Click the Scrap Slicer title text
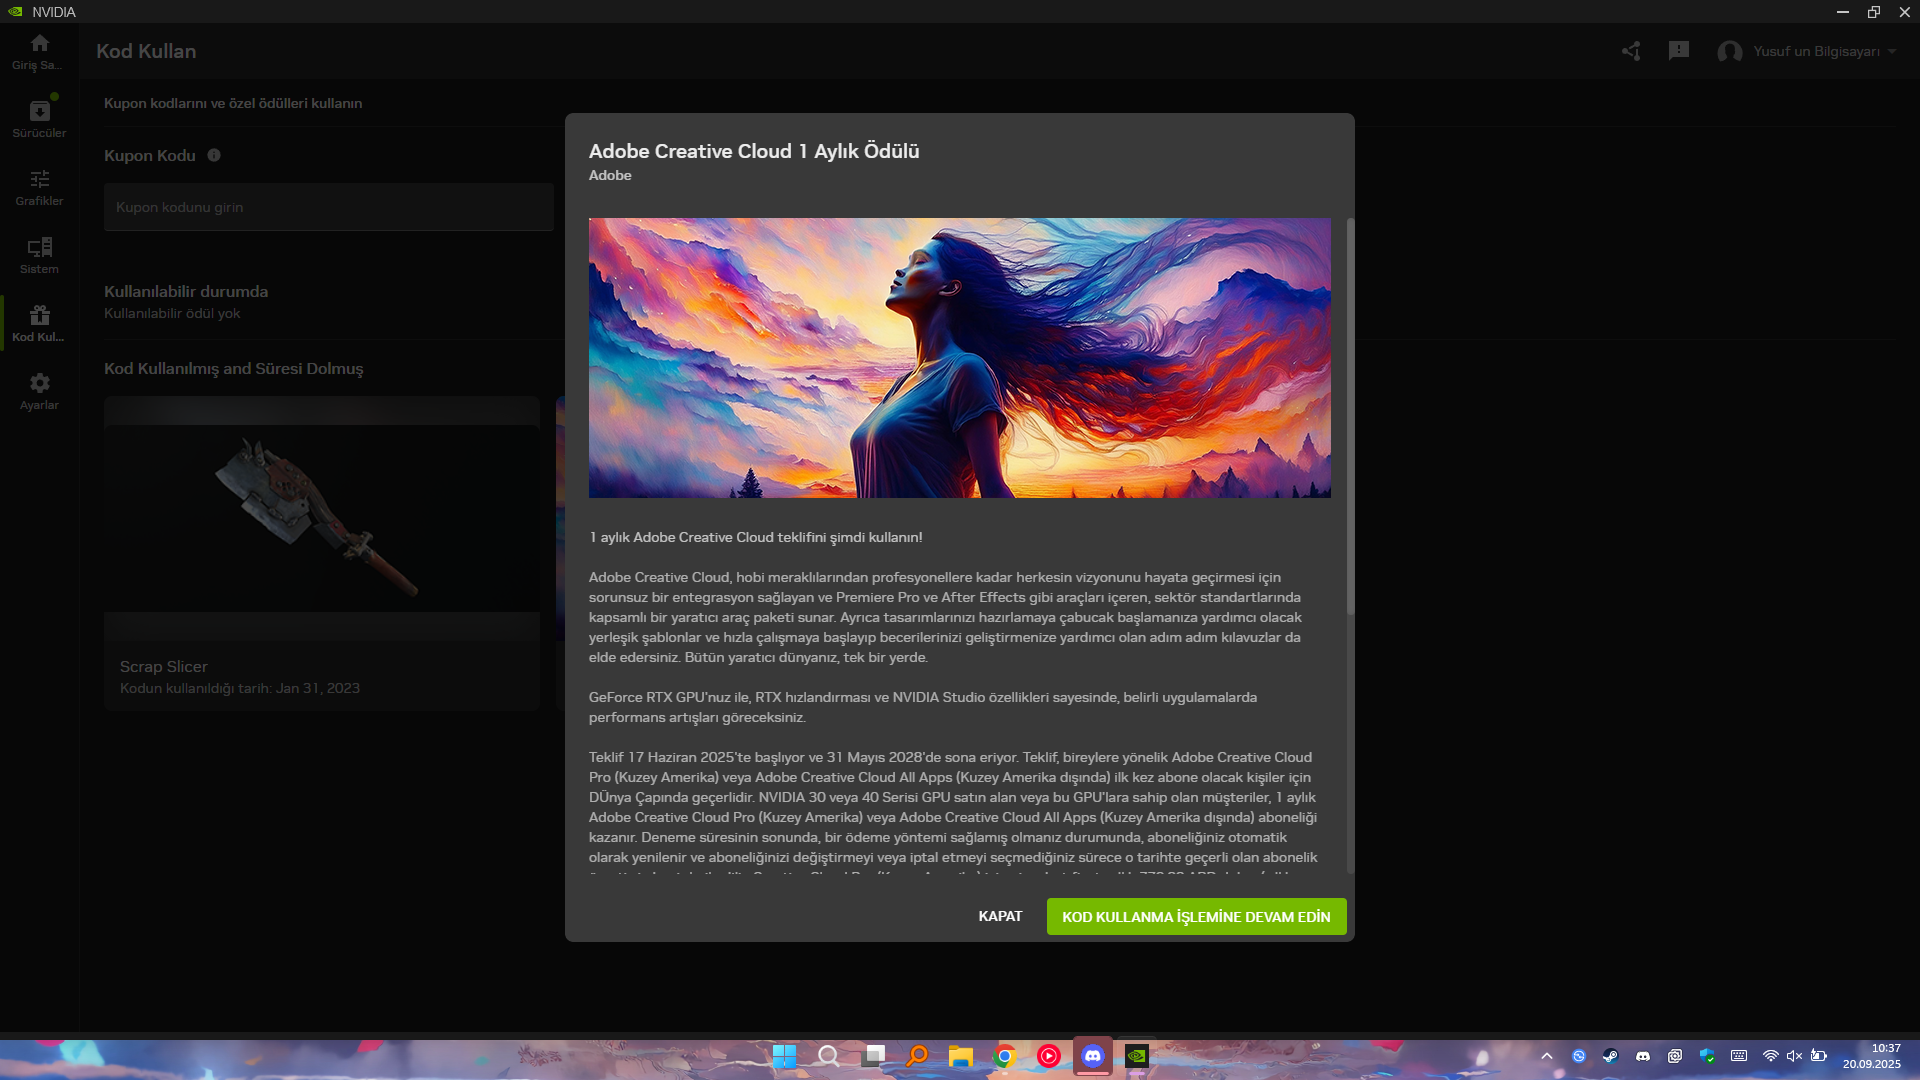Screen dimensions: 1920x1080 (164, 666)
